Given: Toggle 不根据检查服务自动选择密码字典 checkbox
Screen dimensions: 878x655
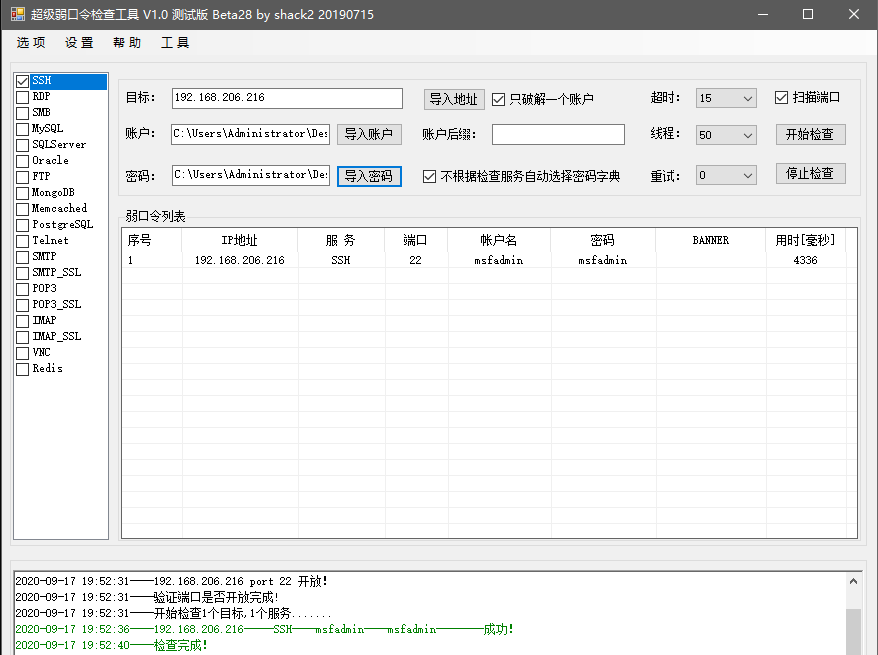Looking at the screenshot, I should [429, 177].
